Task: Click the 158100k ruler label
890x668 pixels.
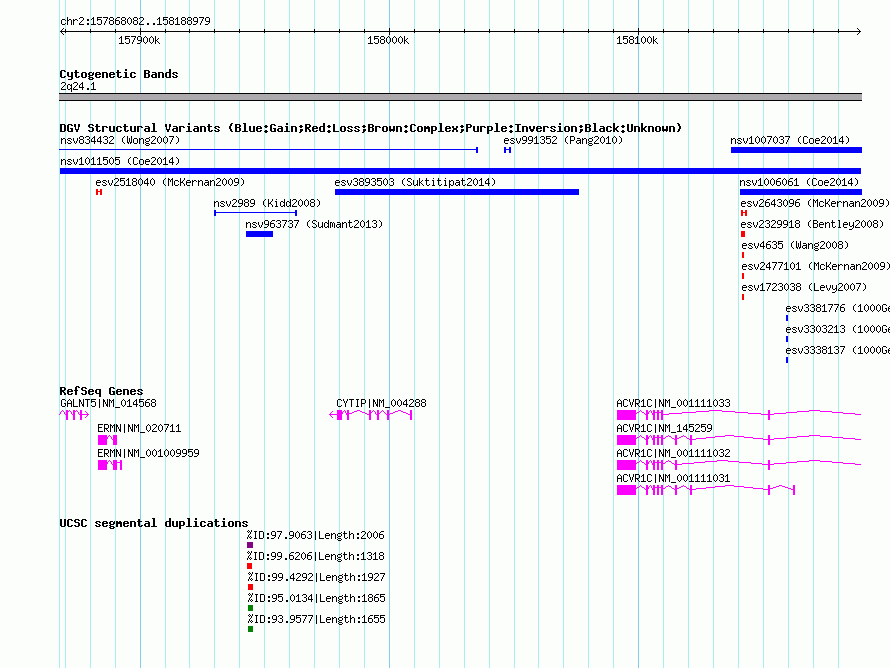Action: pyautogui.click(x=637, y=40)
